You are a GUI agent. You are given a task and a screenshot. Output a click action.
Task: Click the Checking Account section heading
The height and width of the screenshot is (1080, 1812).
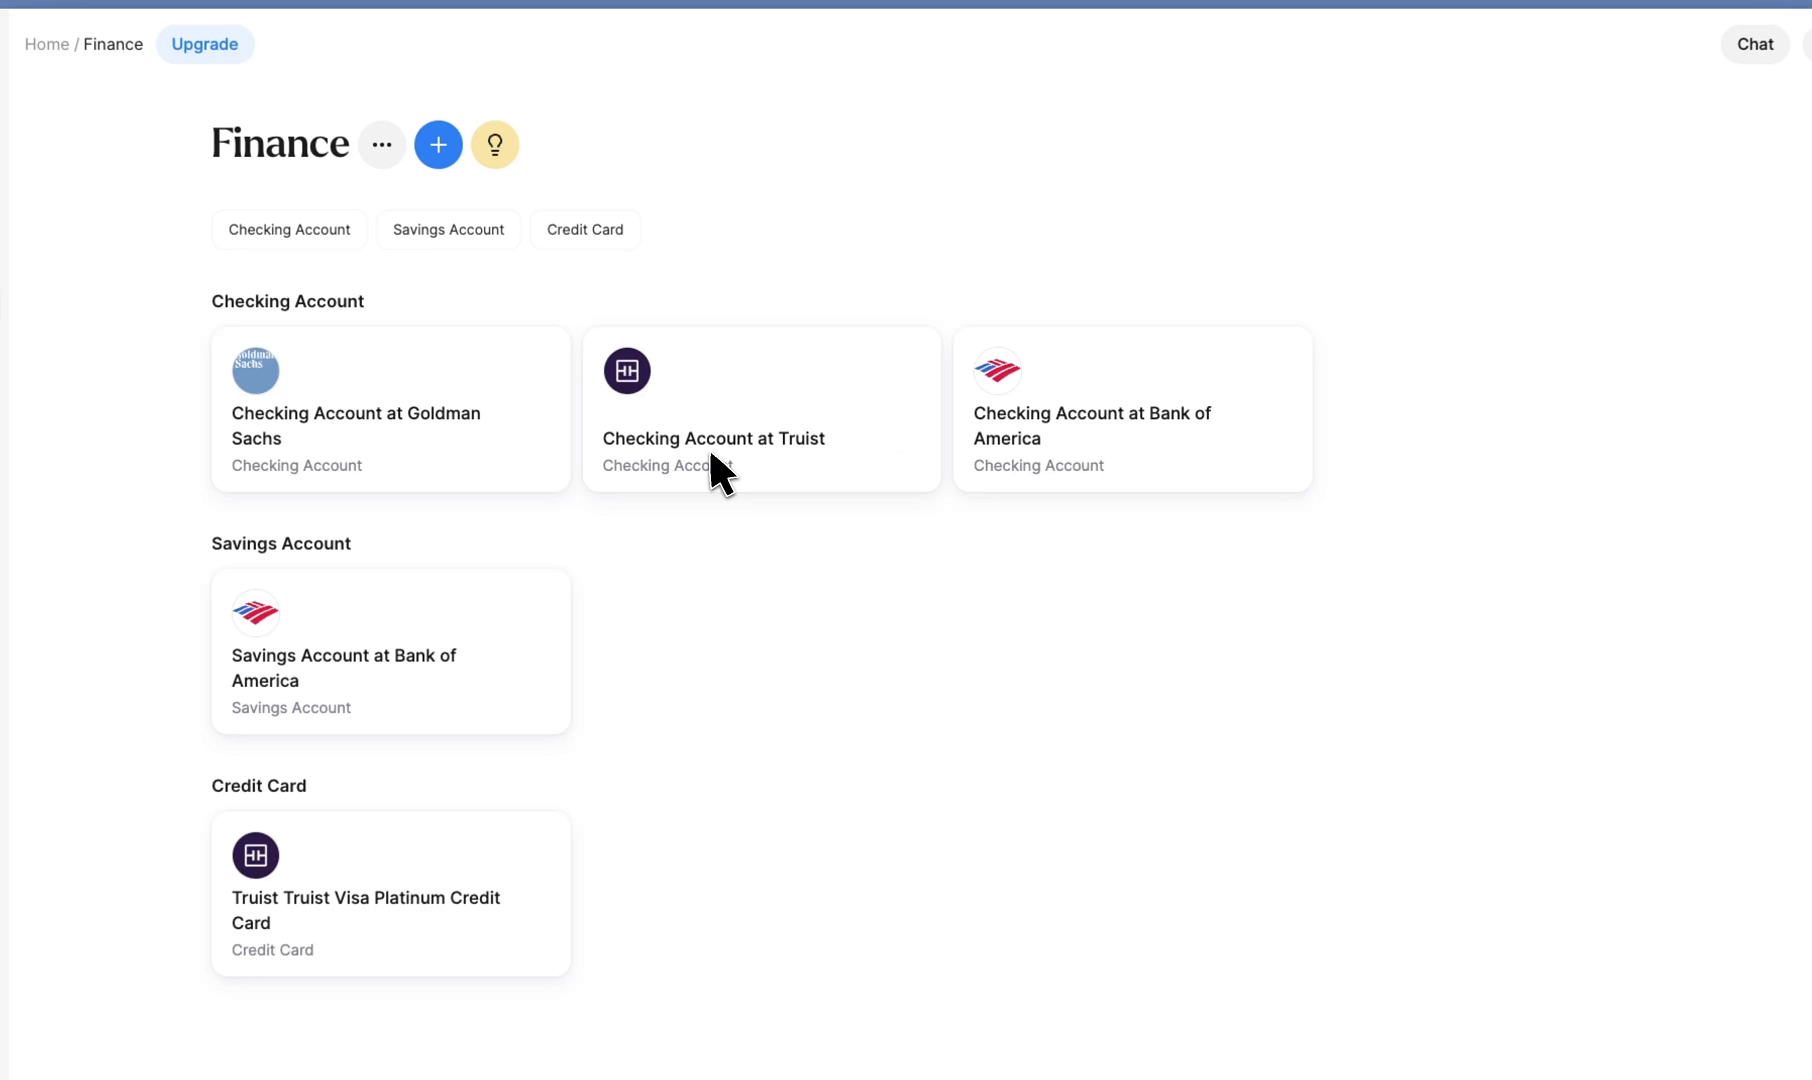tap(288, 301)
